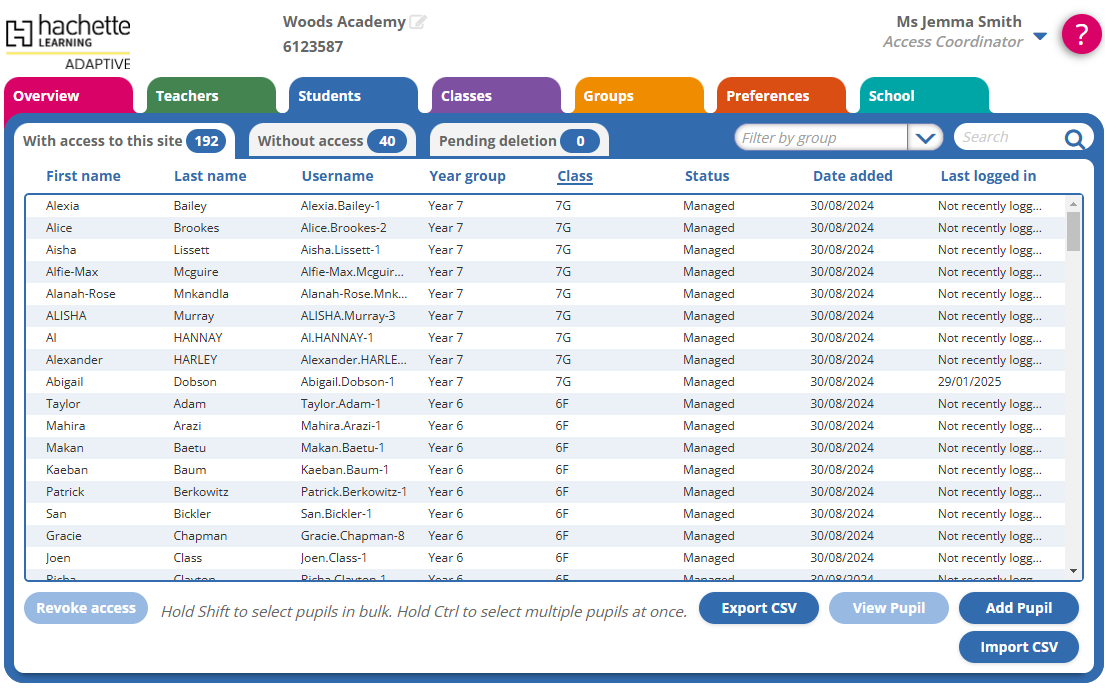Click Add Pupil to create a pupil
The width and height of the screenshot is (1105, 688).
[1018, 607]
